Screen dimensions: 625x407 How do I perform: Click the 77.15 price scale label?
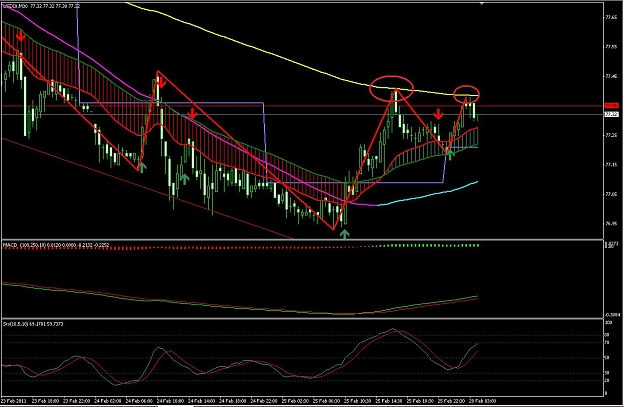[611, 165]
